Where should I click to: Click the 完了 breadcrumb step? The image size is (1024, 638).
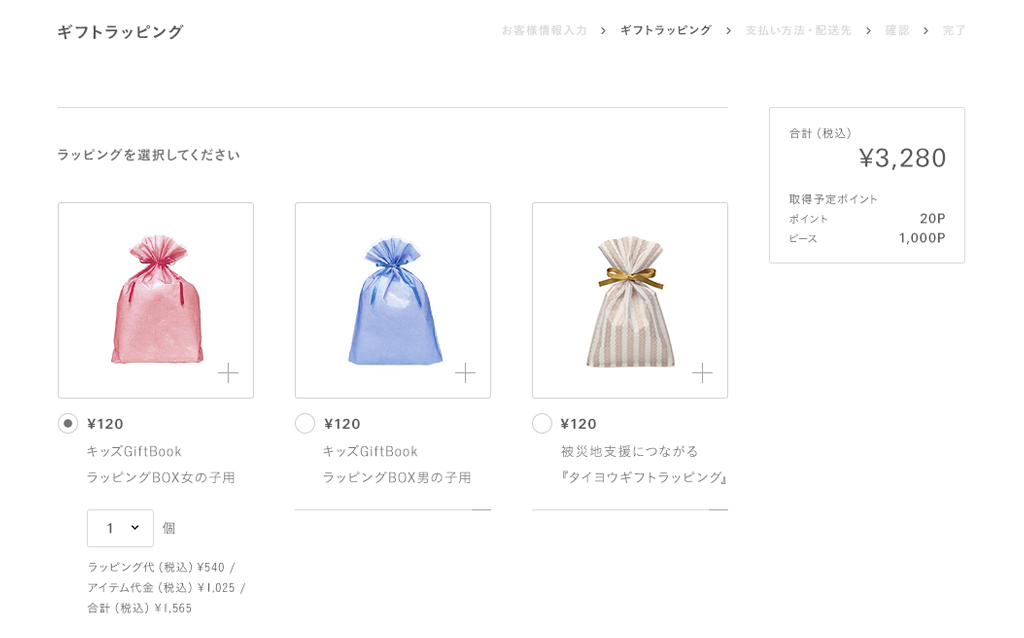954,31
